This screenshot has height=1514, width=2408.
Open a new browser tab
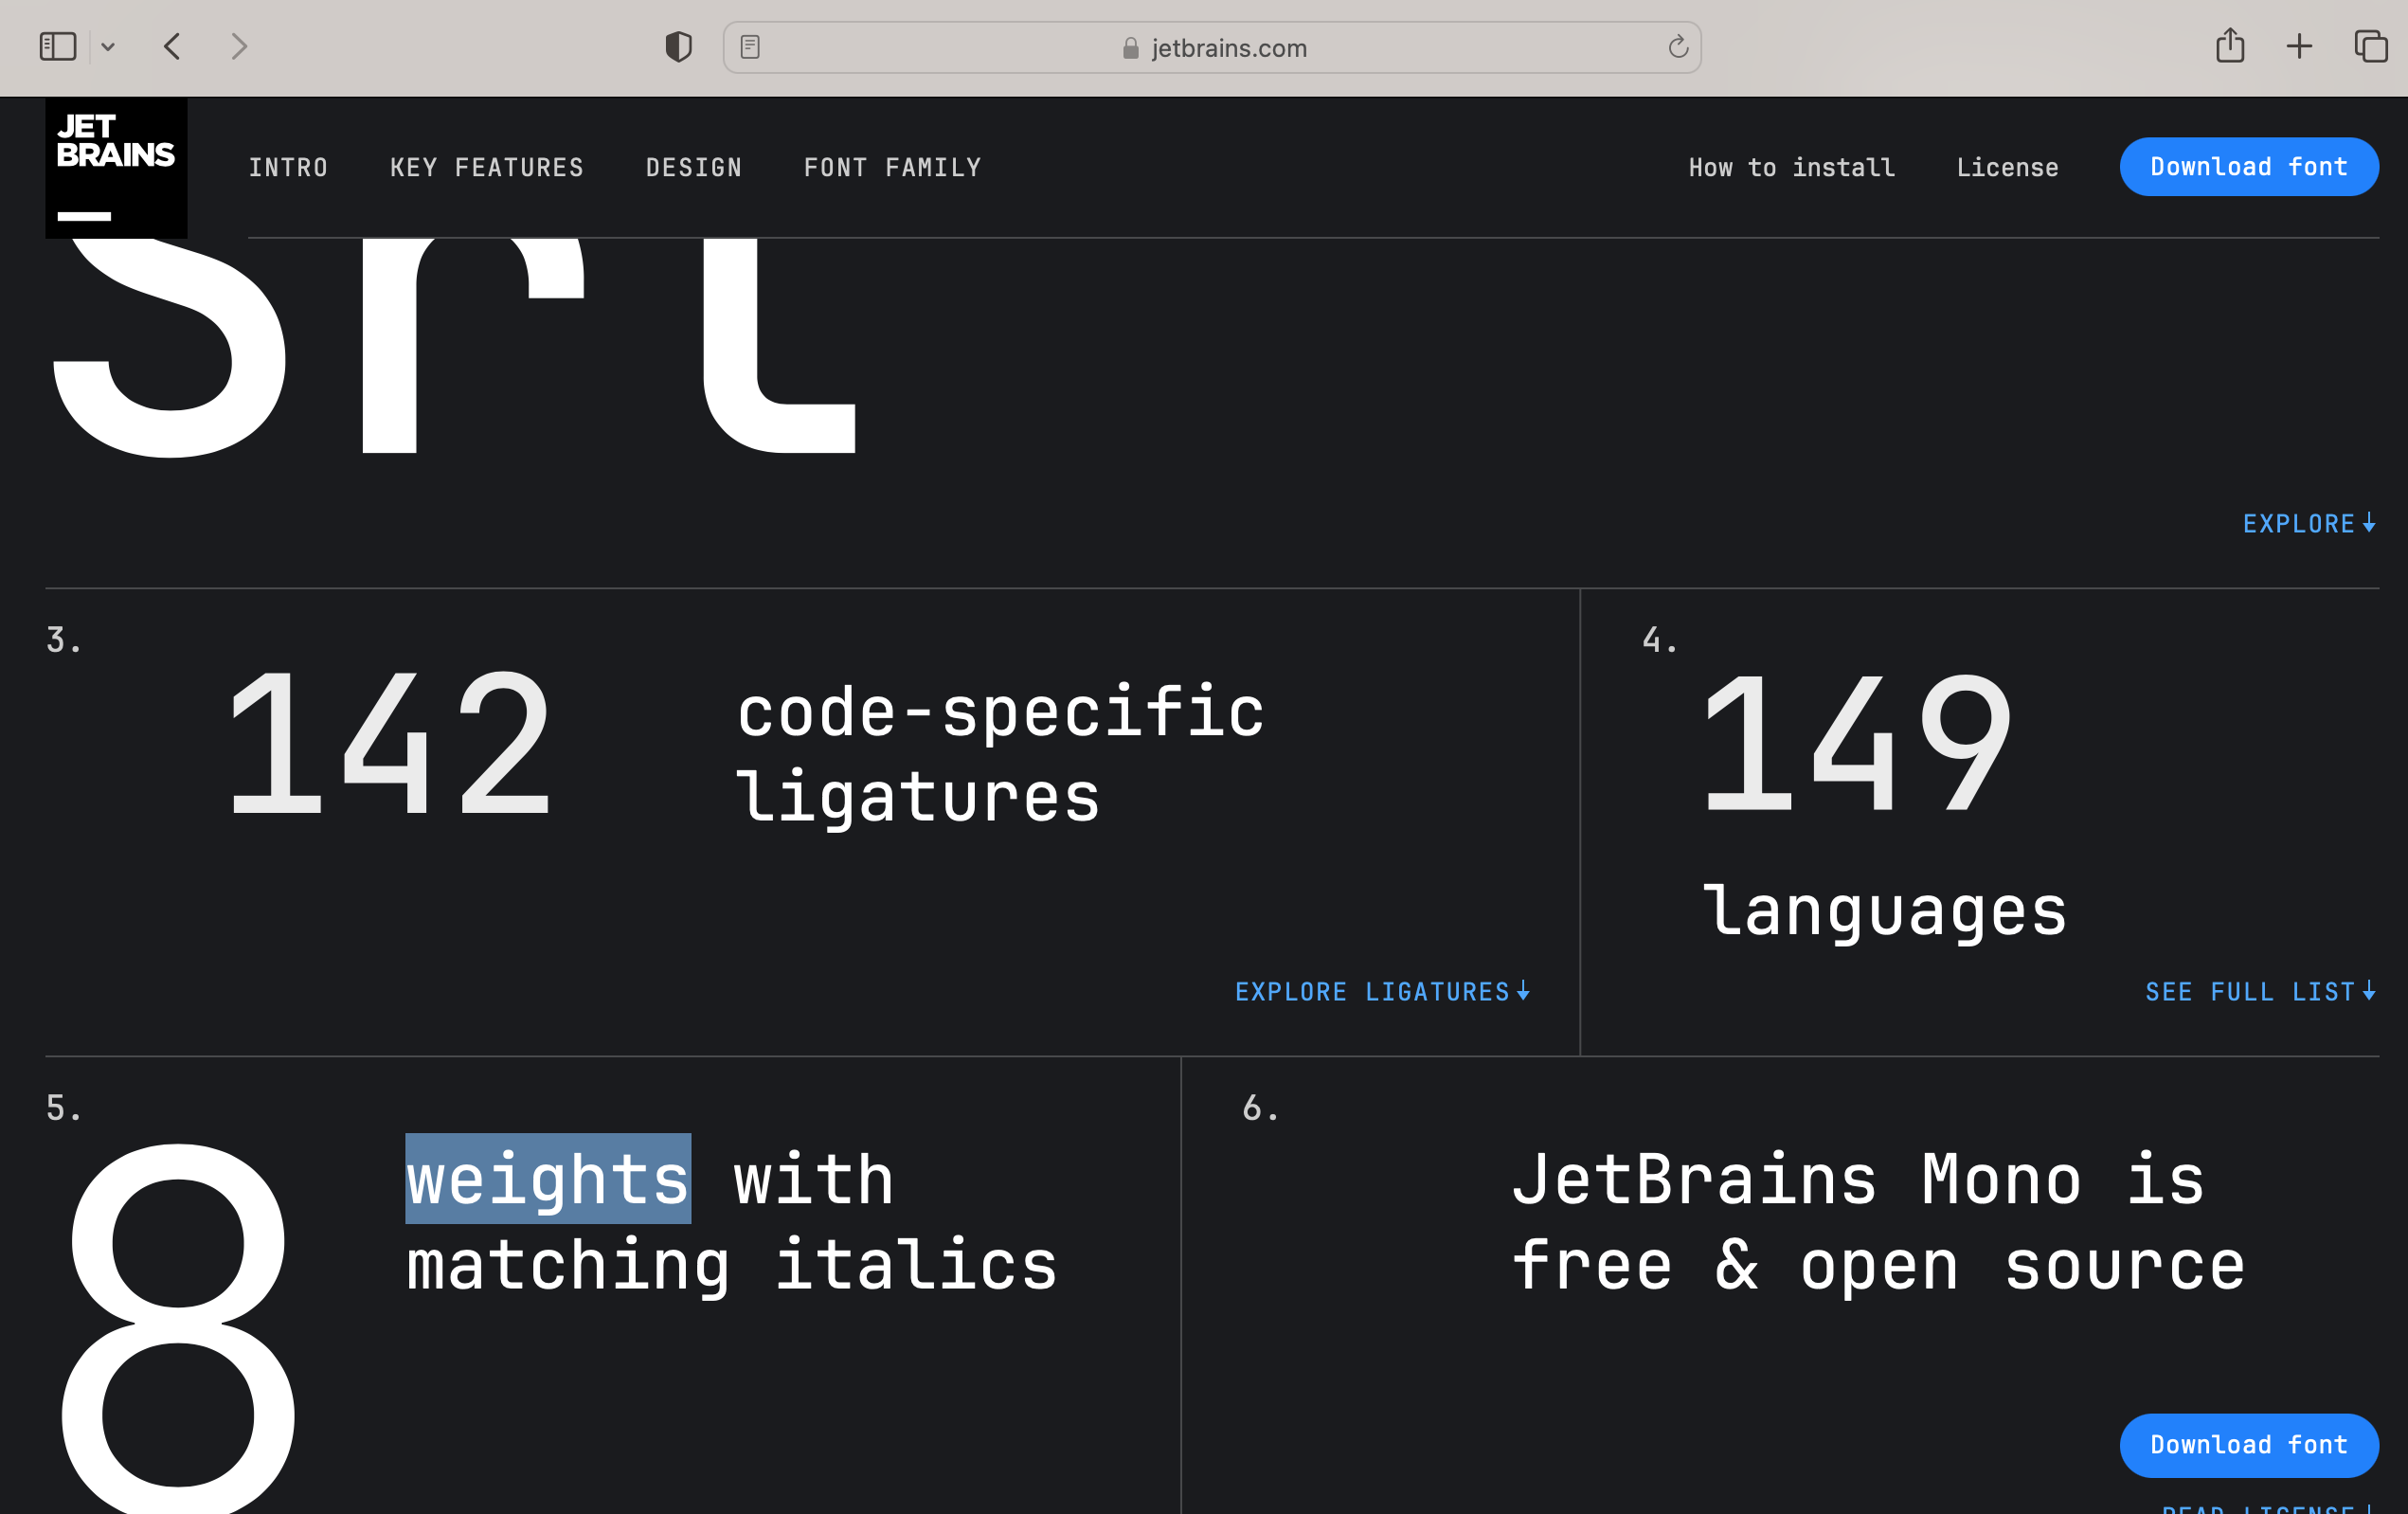(2299, 46)
